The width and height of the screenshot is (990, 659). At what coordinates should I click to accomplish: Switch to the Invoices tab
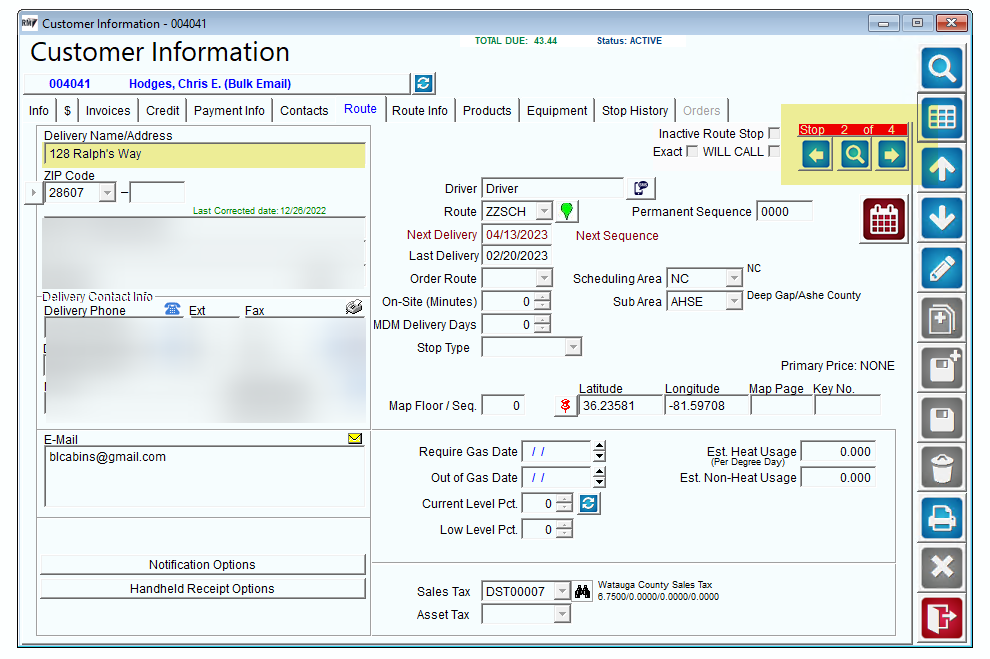pos(108,110)
